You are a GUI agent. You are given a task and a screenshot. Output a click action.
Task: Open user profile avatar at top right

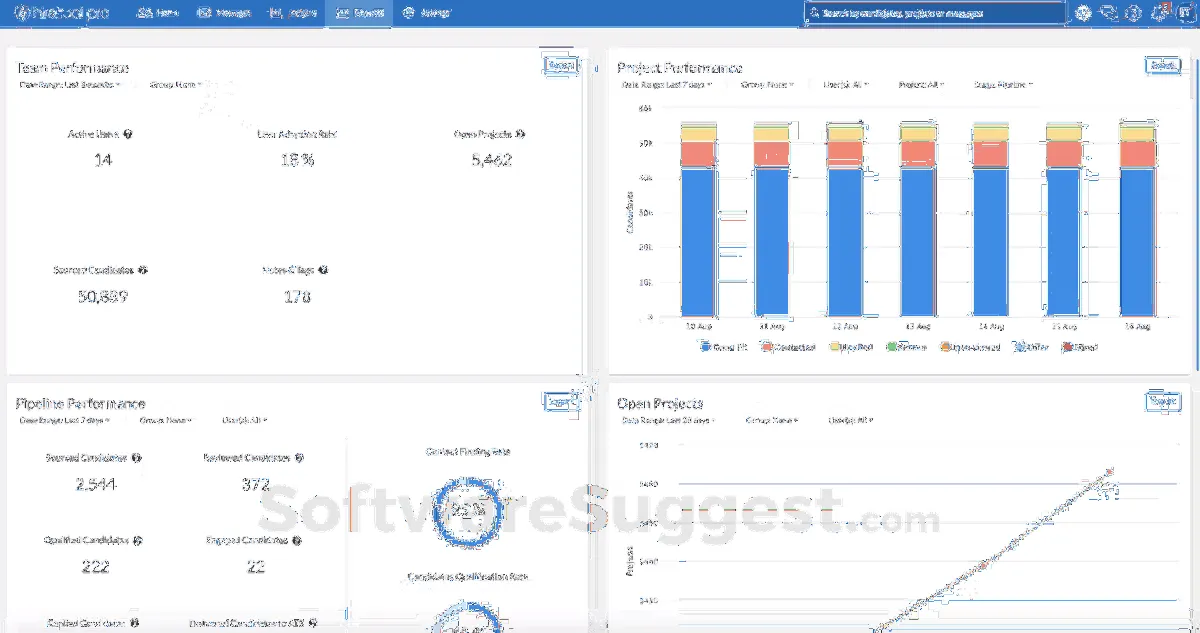[1185, 13]
